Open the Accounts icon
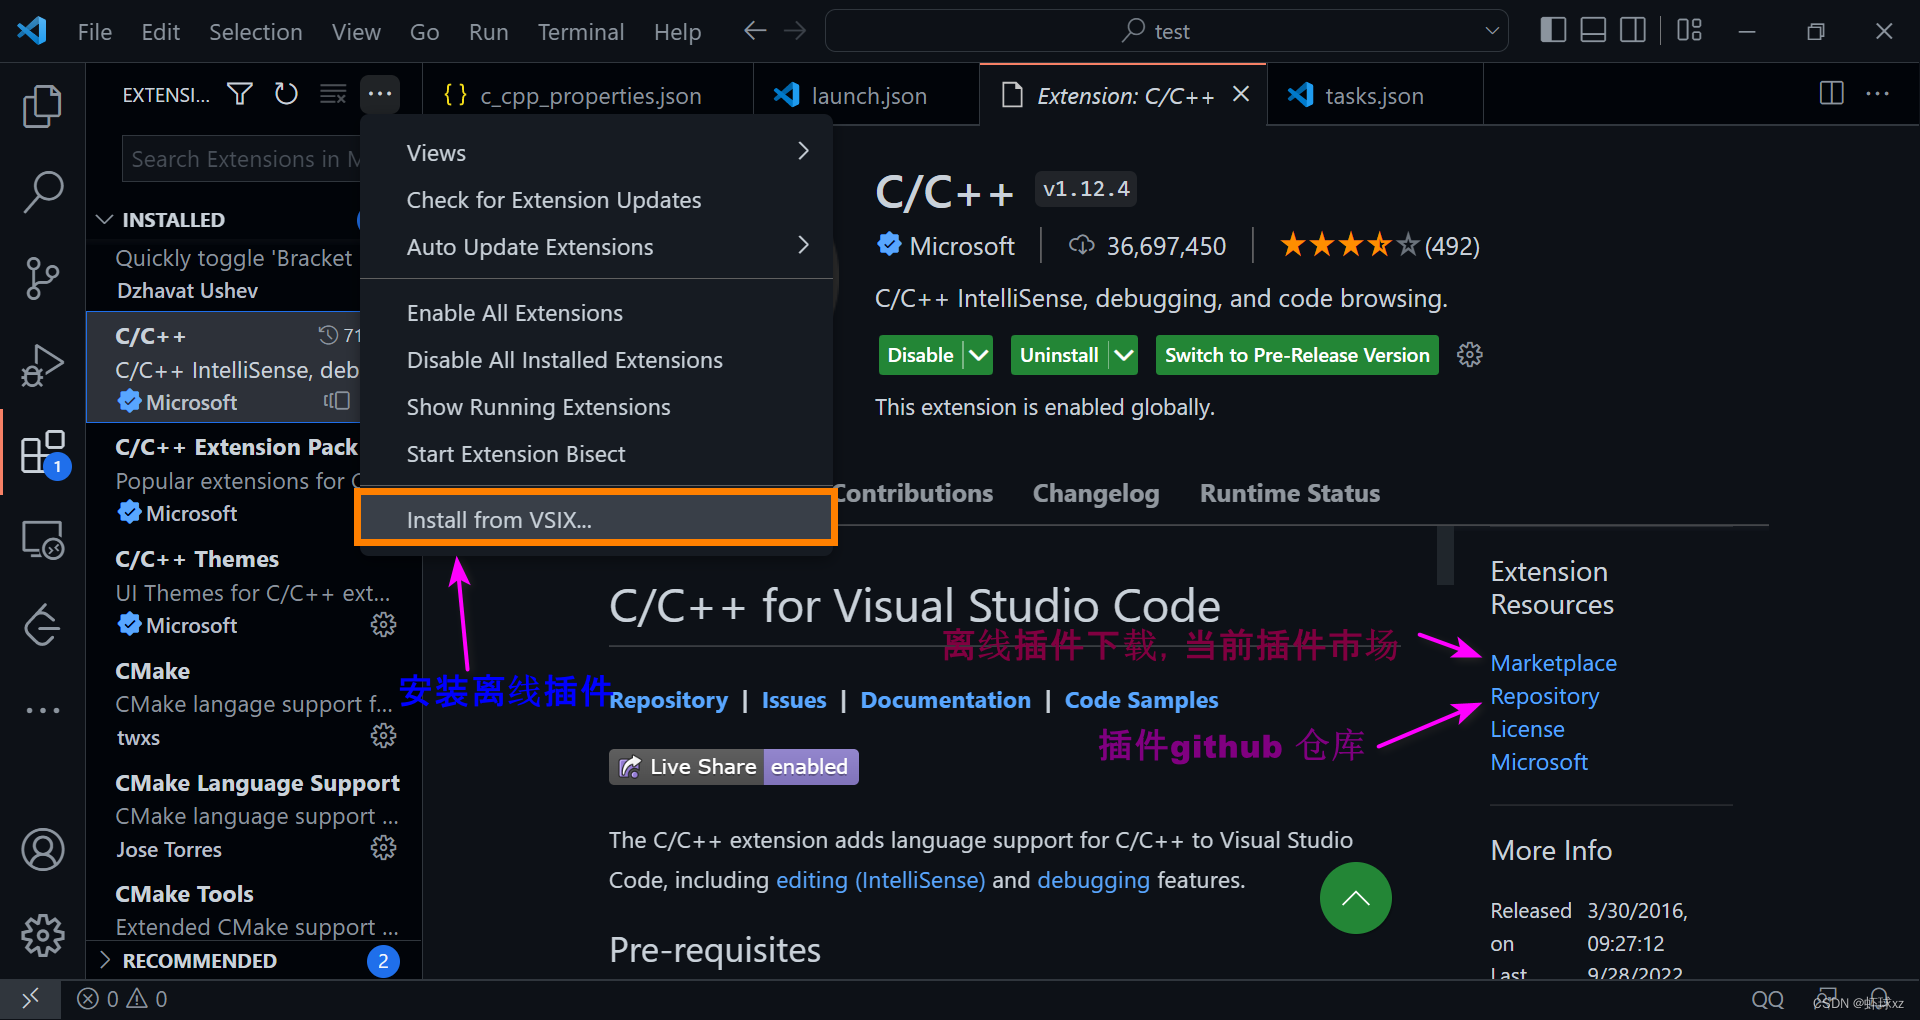The width and height of the screenshot is (1920, 1020). pos(42,850)
